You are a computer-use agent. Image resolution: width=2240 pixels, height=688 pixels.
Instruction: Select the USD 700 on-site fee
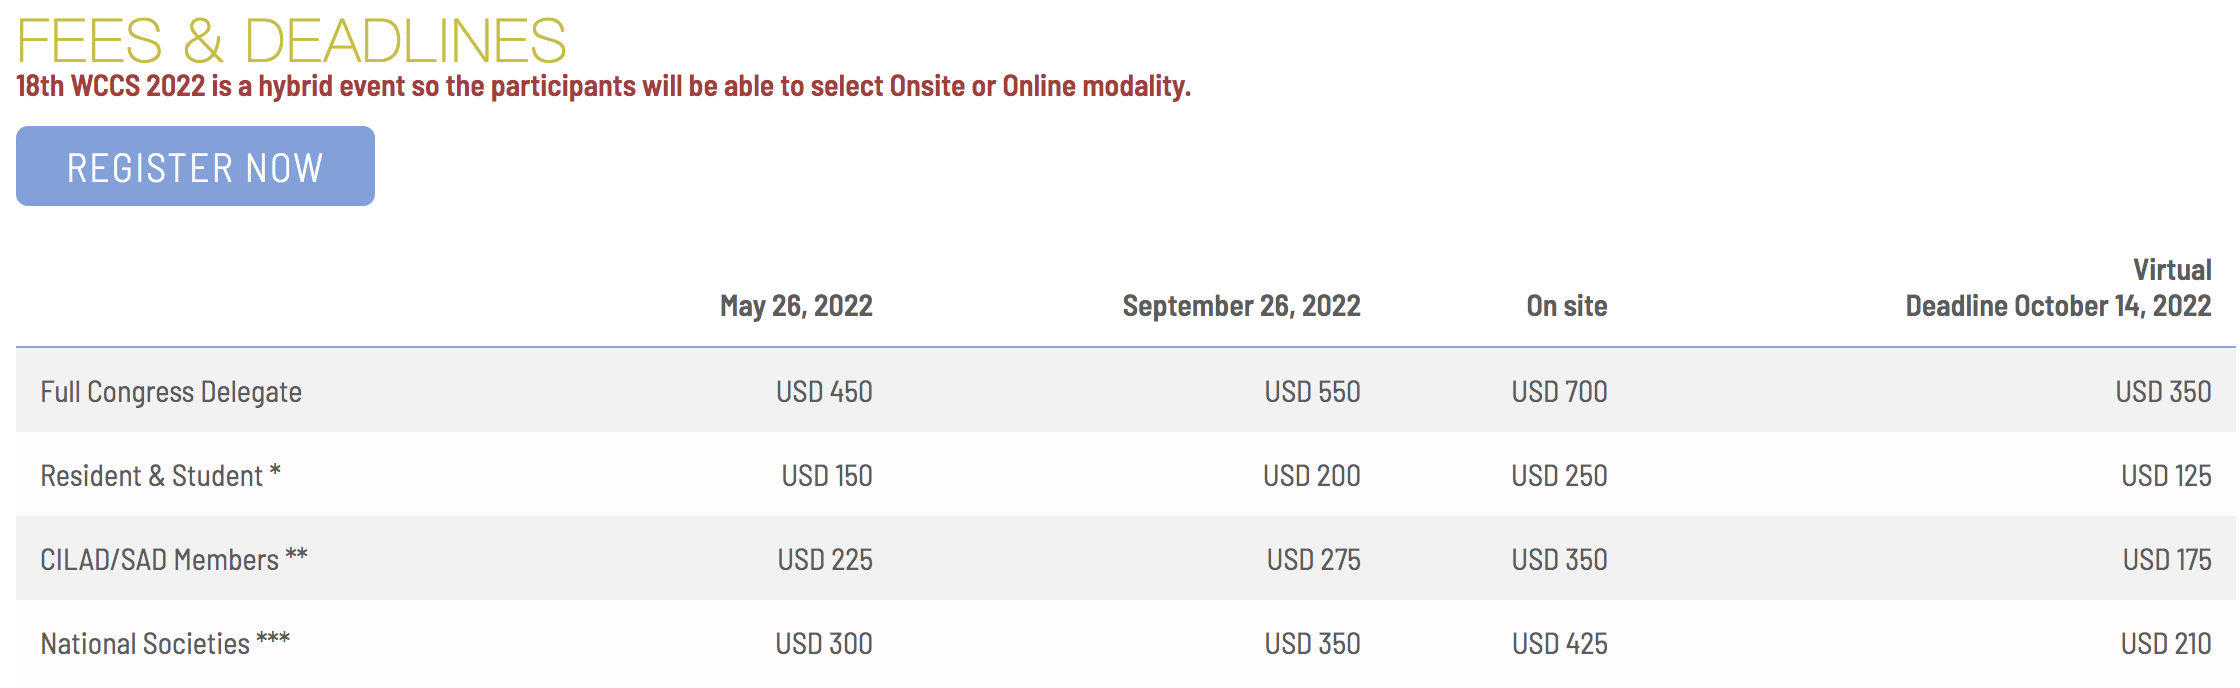(1559, 392)
